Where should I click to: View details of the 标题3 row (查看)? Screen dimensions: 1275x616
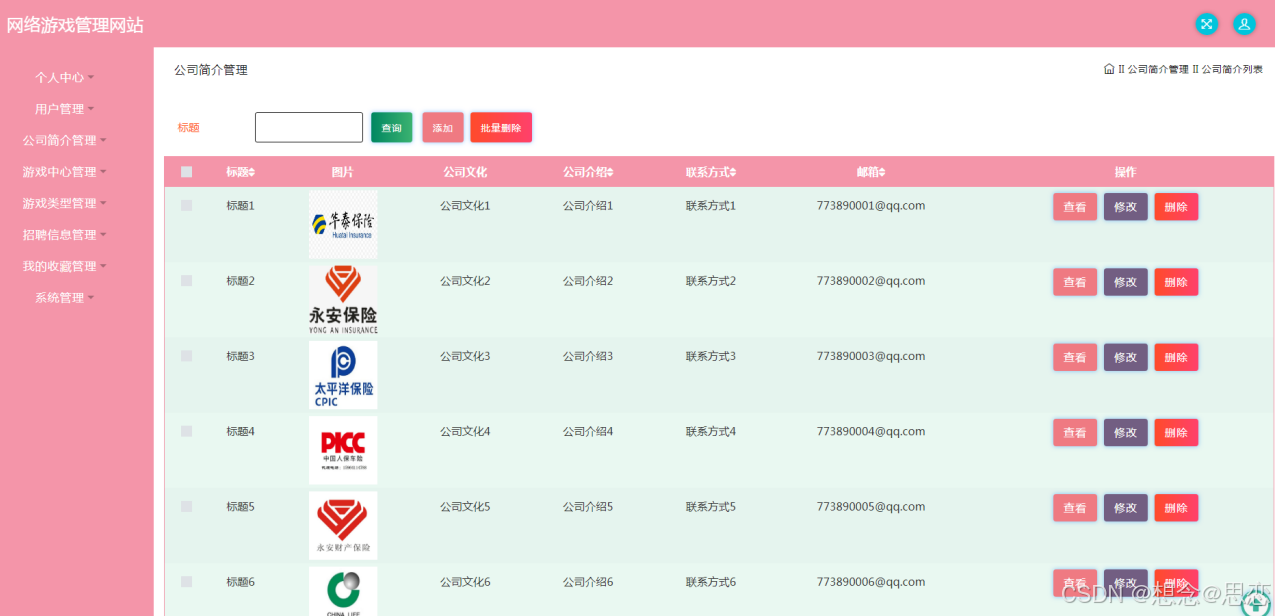point(1075,357)
